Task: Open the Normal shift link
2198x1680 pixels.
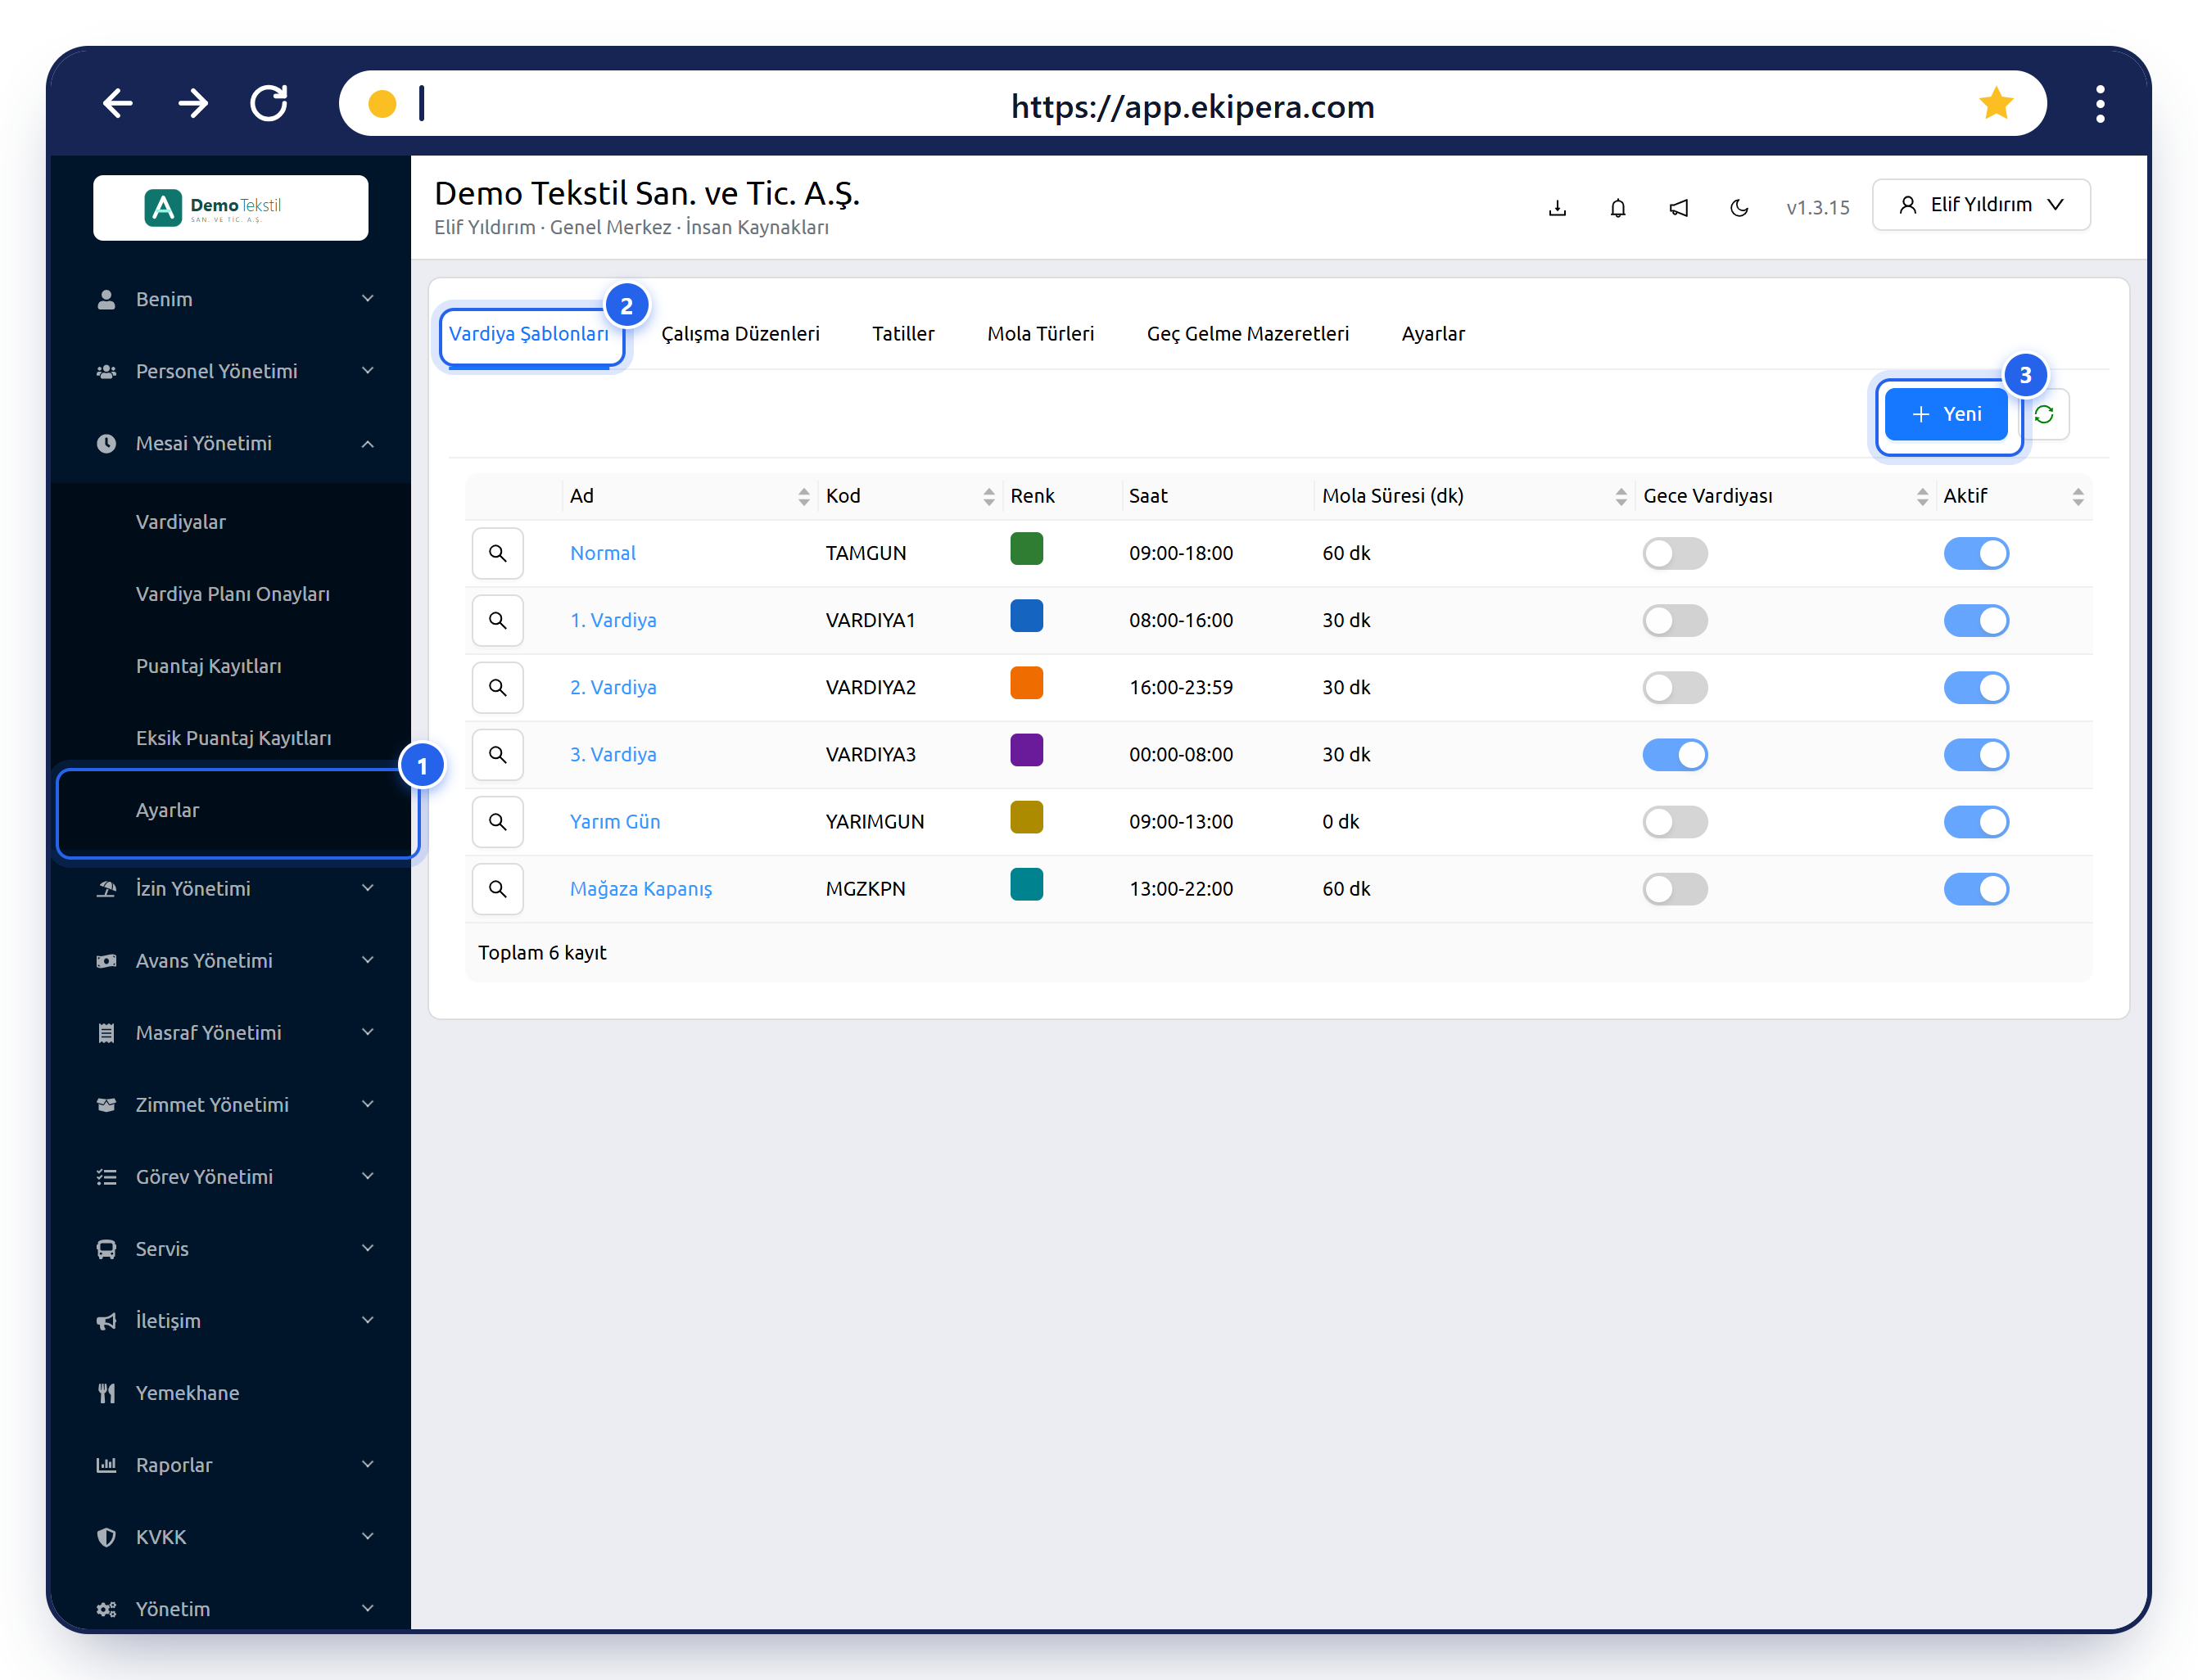Action: point(602,553)
